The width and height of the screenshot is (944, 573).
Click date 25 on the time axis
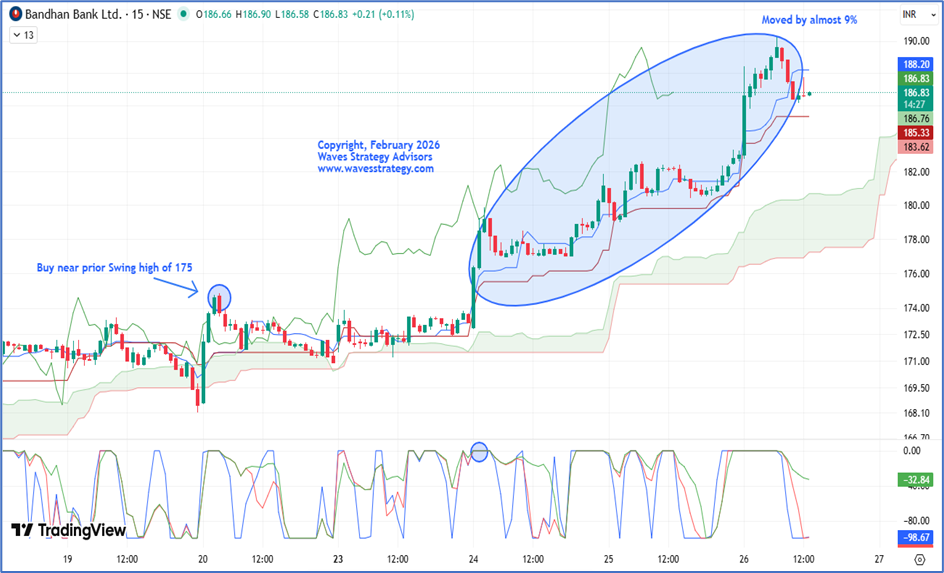click(x=609, y=558)
